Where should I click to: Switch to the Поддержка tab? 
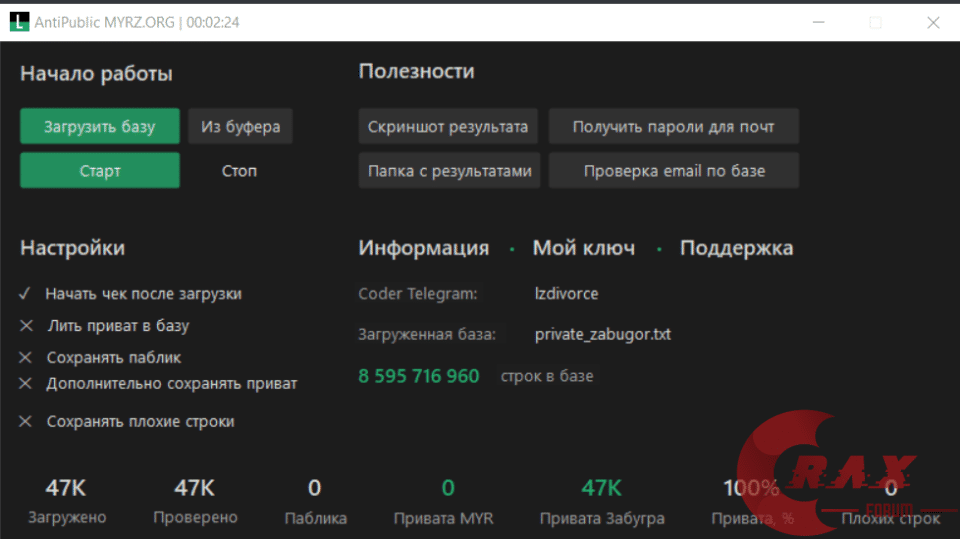click(x=737, y=248)
